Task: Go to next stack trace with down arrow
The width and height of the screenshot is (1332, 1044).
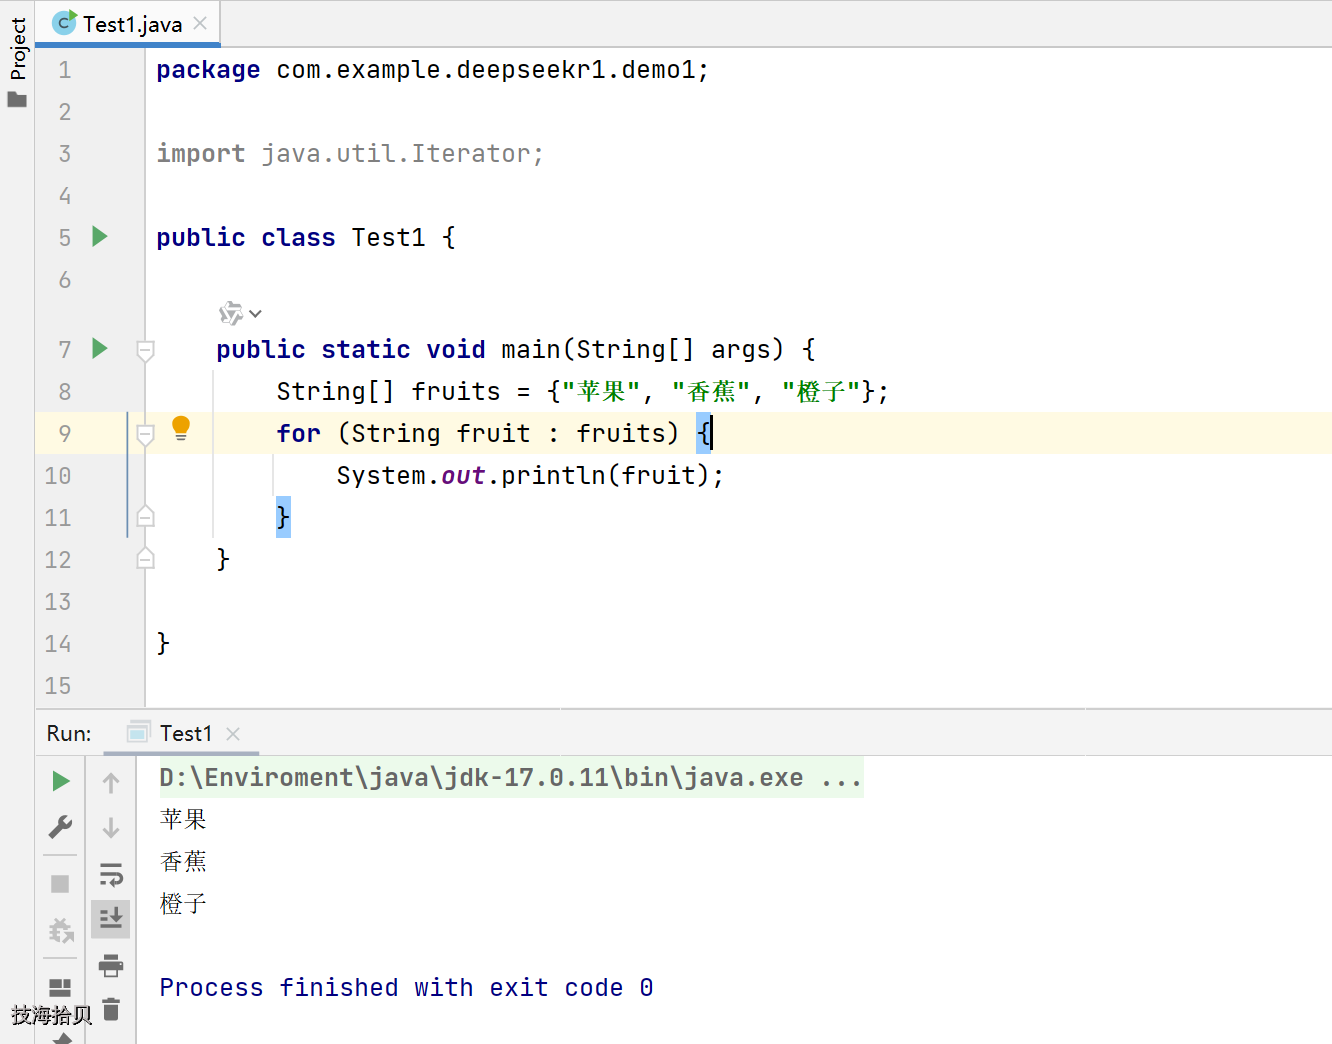Action: [x=111, y=828]
